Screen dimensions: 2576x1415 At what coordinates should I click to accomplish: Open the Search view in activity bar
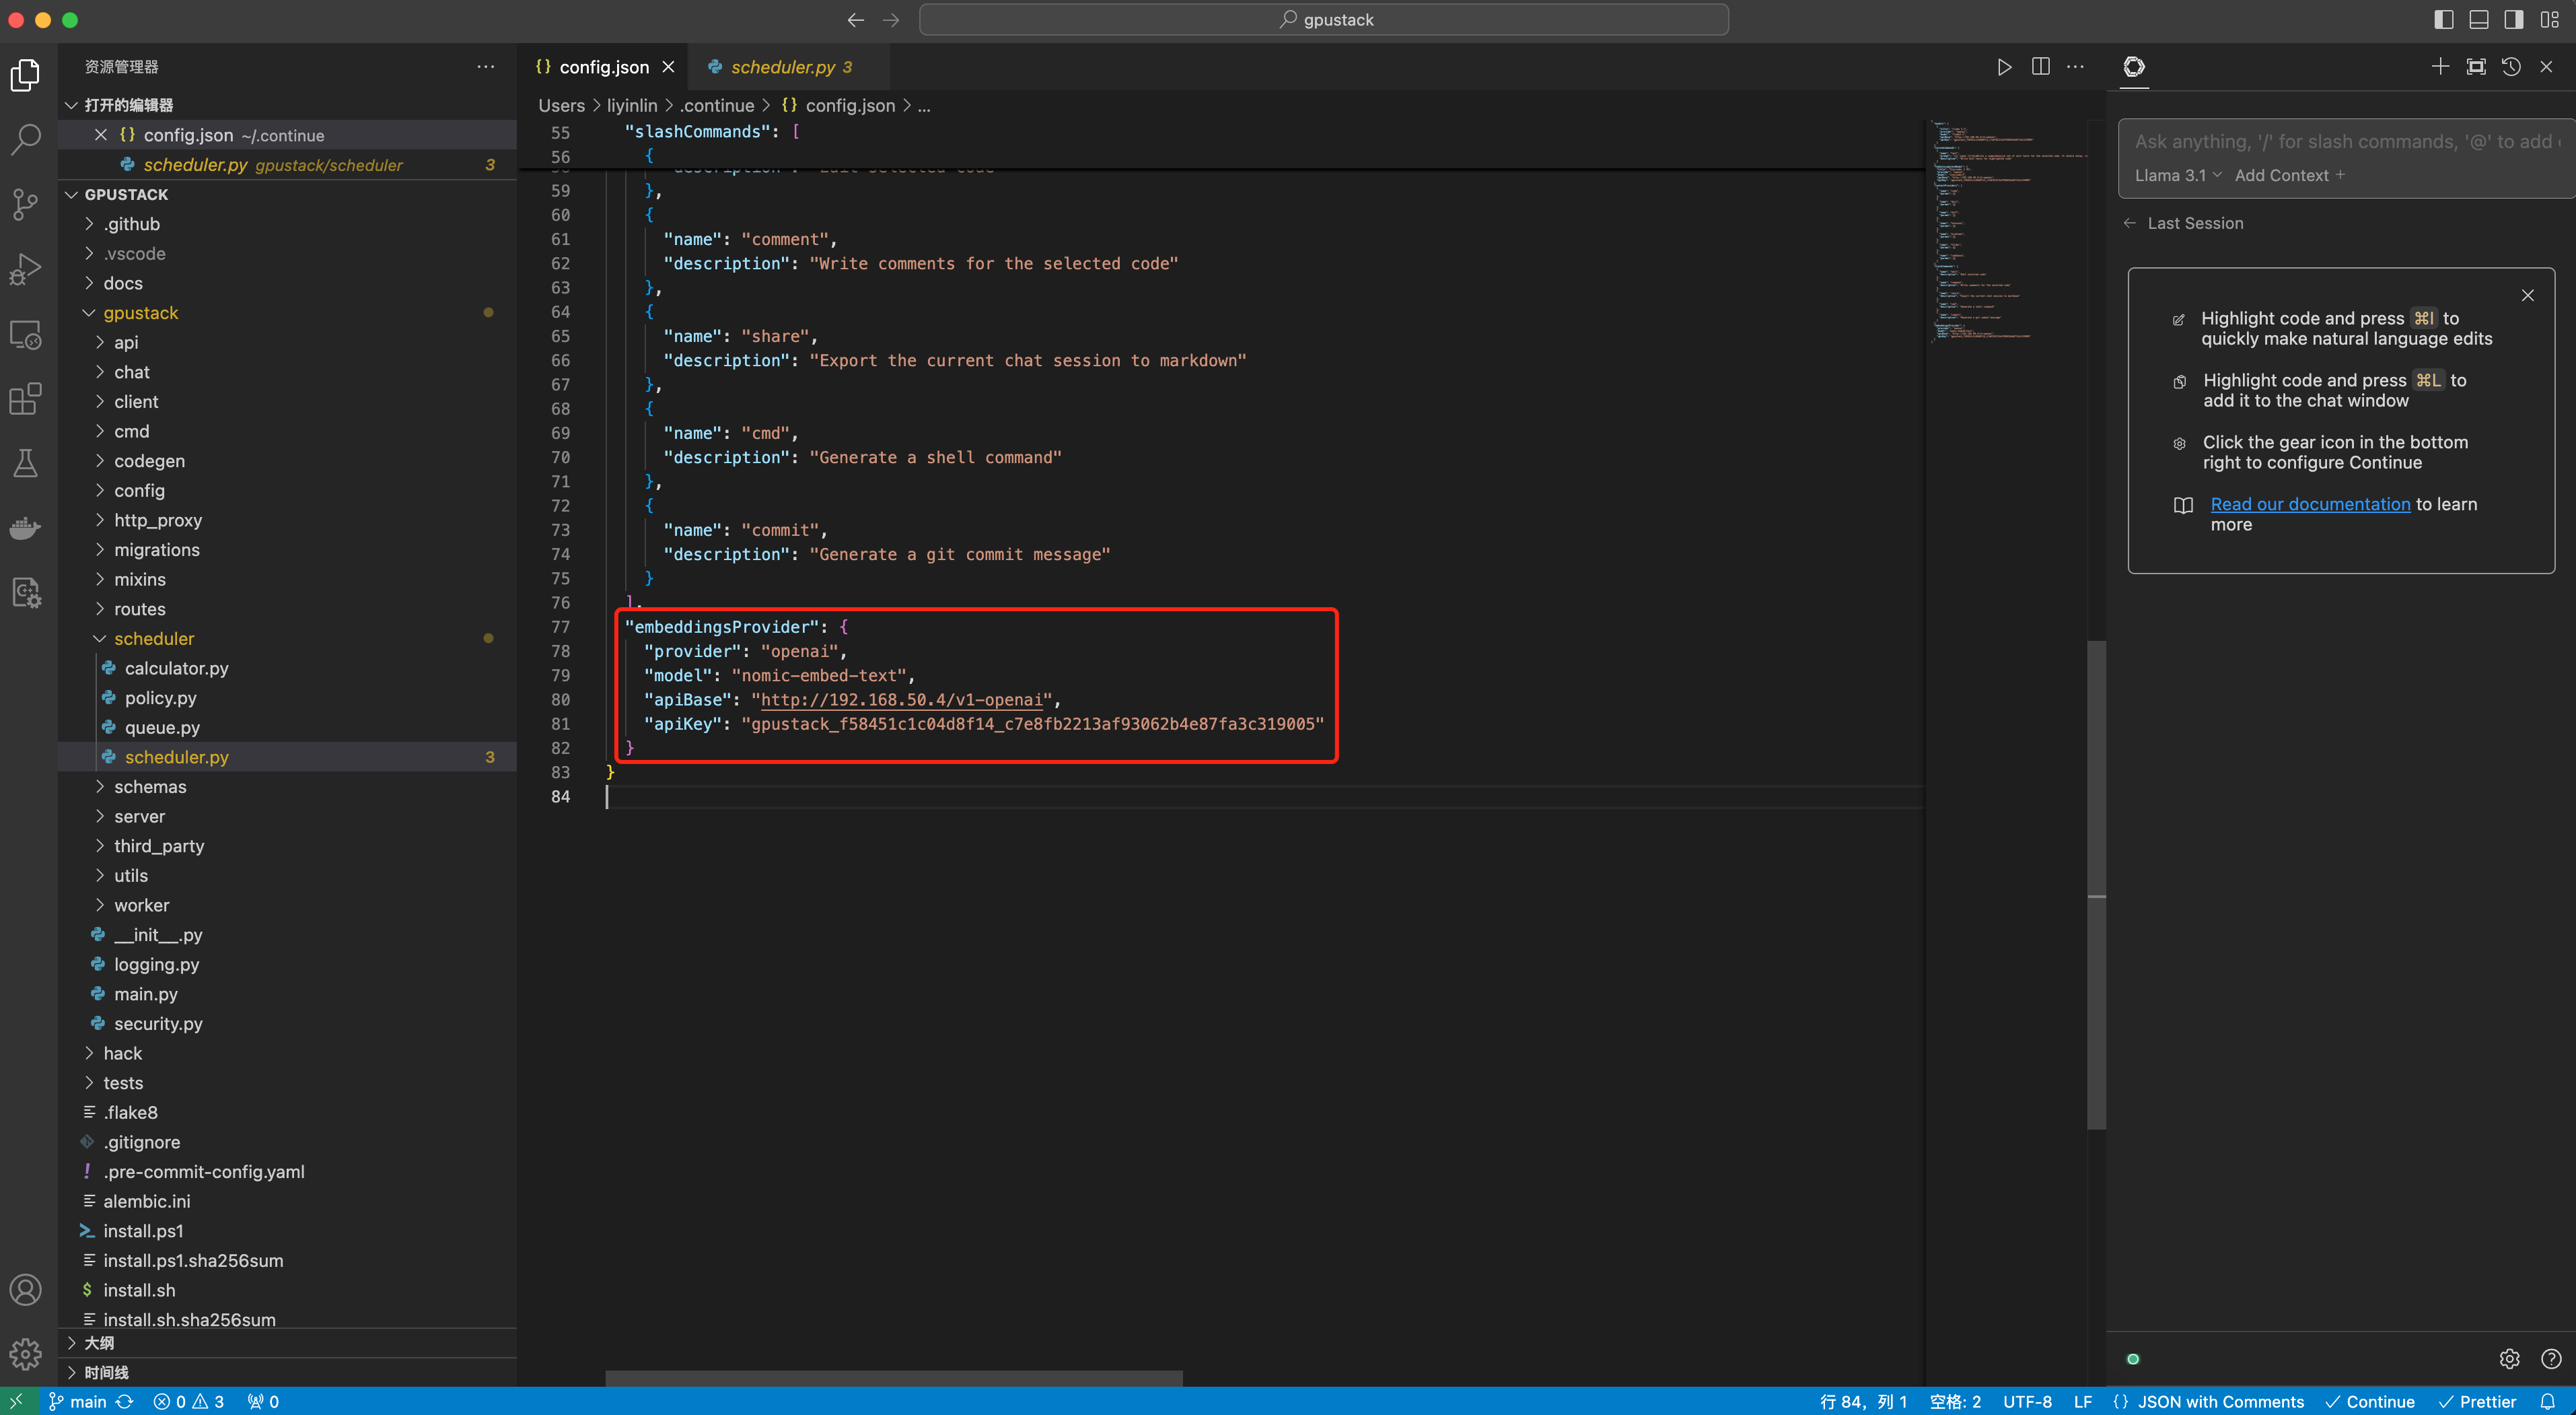pos(26,139)
